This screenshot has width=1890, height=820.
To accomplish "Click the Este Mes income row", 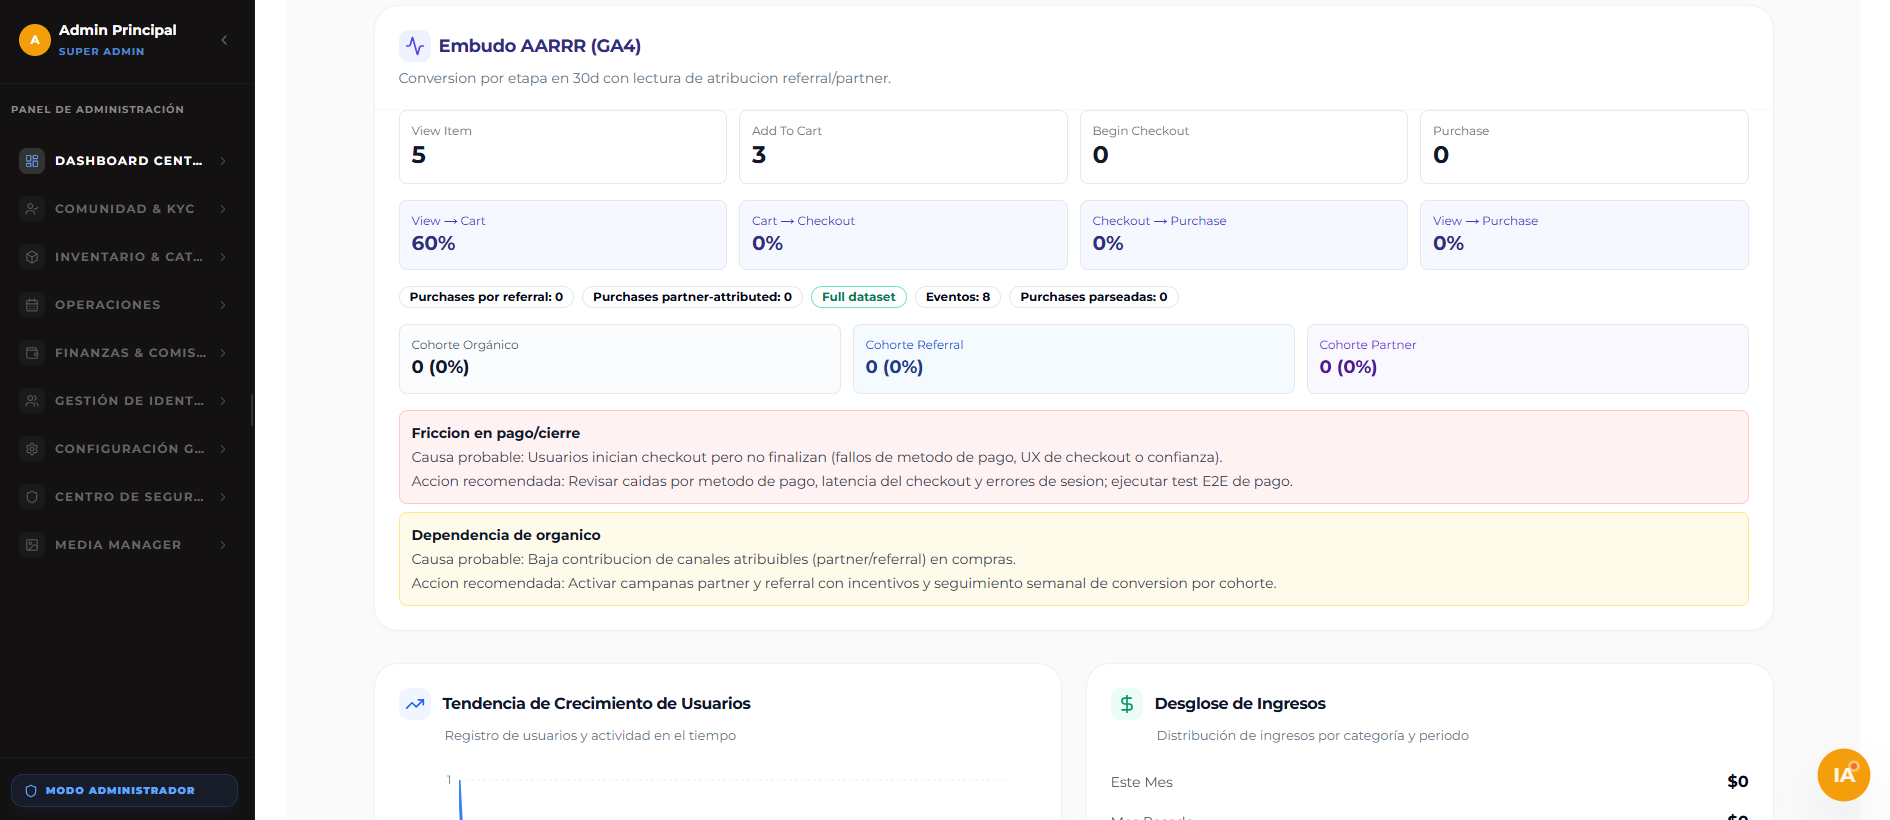I will 1430,782.
